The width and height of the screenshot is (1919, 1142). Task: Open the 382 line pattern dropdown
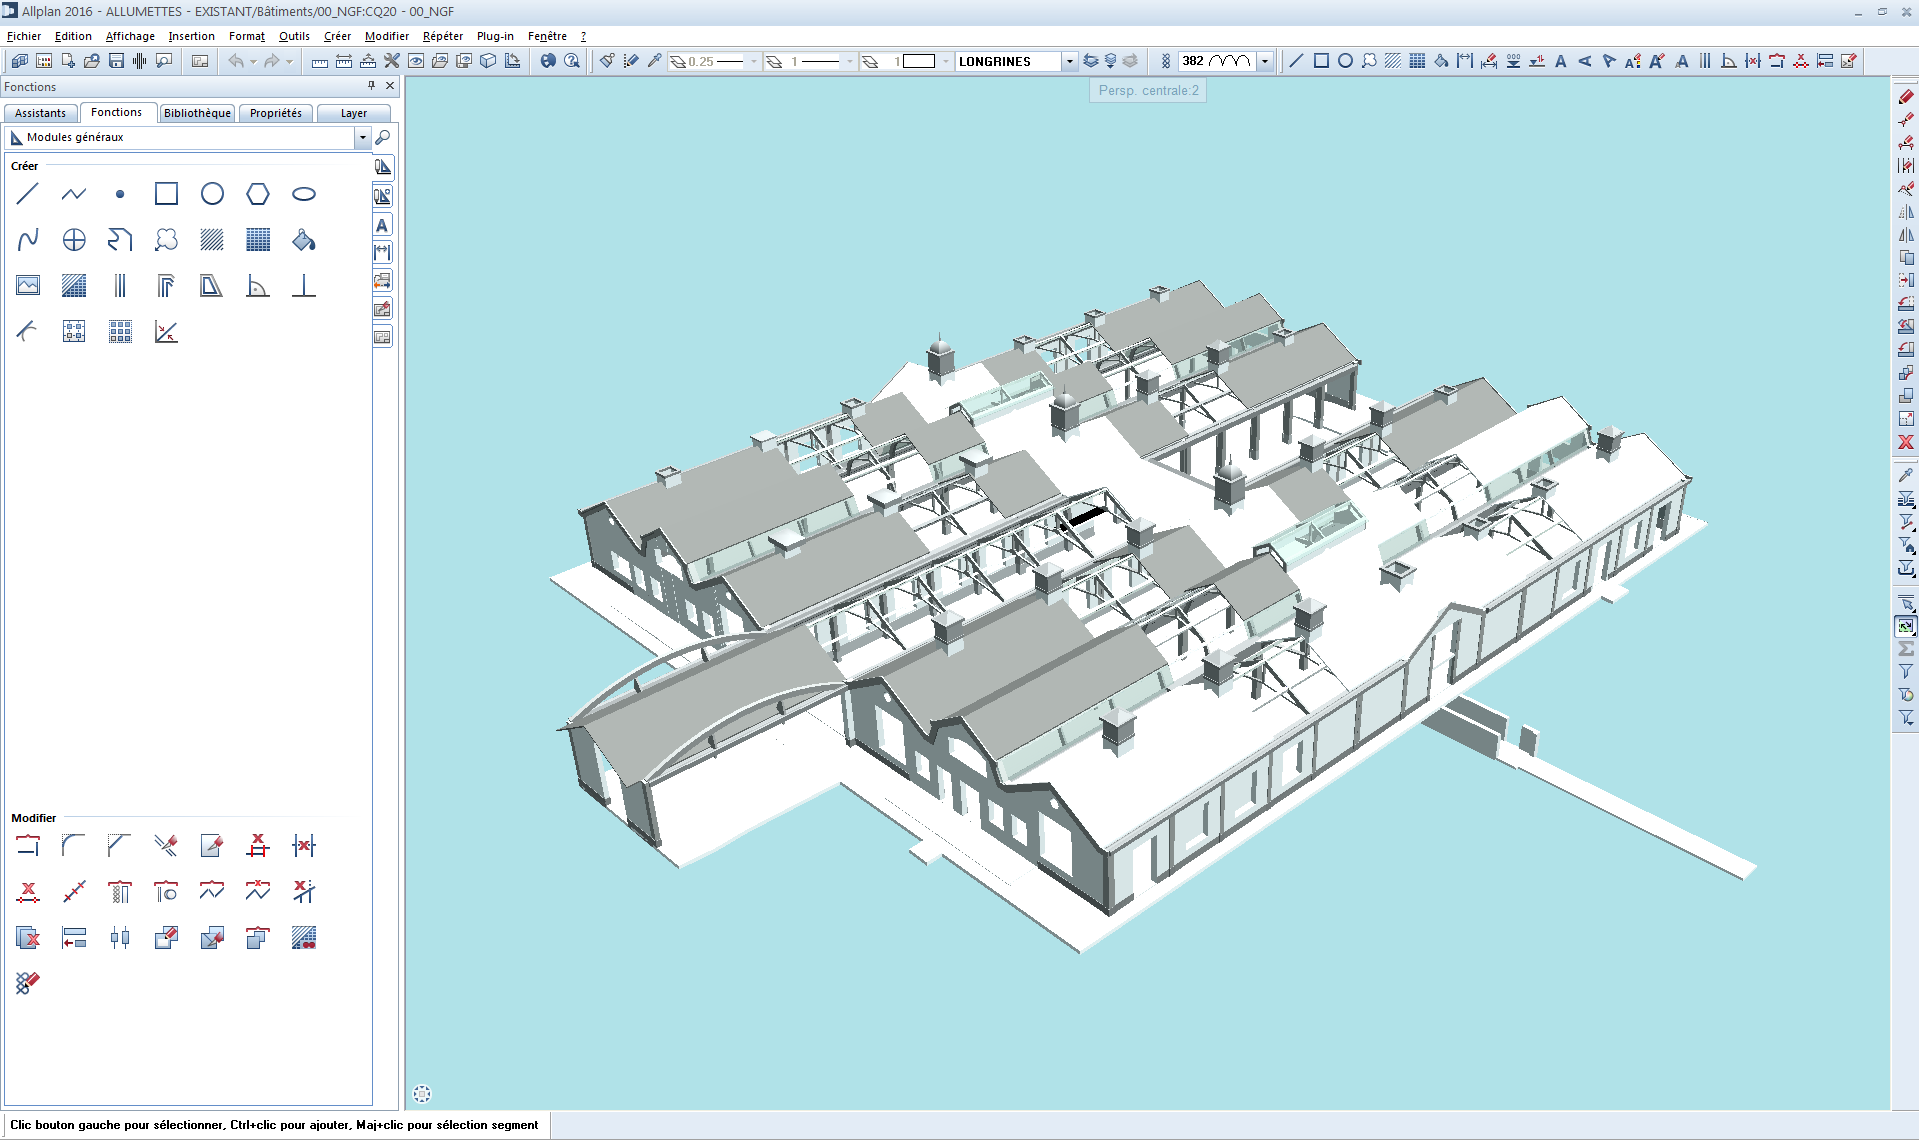pyautogui.click(x=1265, y=62)
